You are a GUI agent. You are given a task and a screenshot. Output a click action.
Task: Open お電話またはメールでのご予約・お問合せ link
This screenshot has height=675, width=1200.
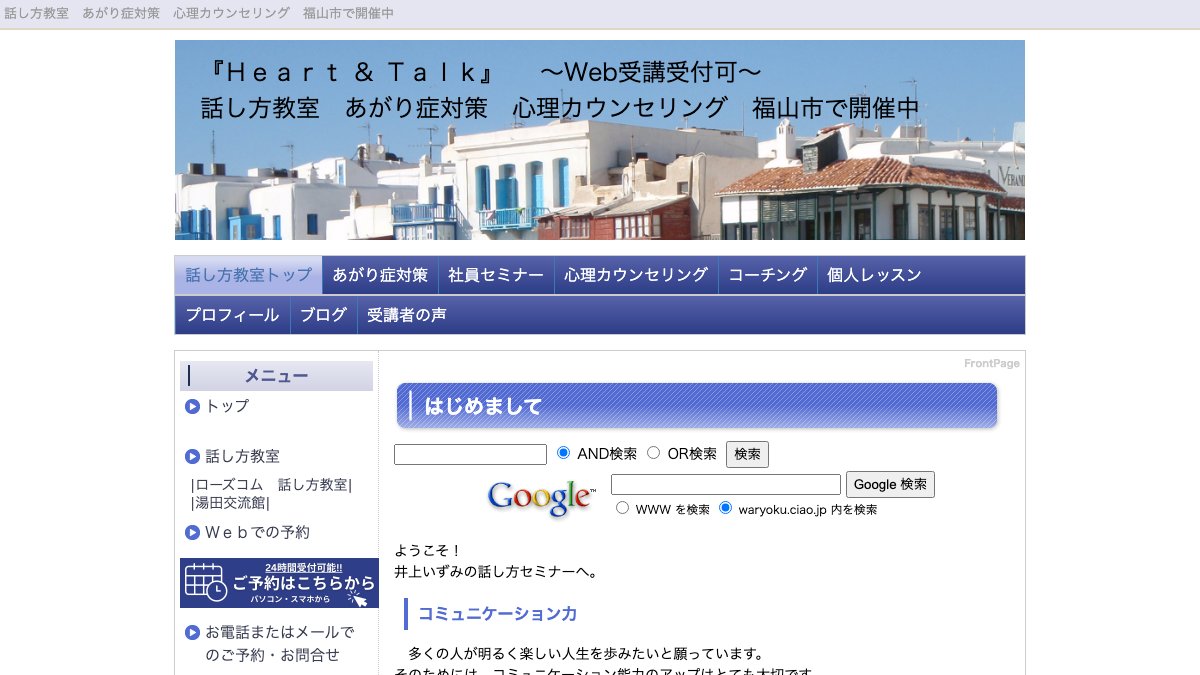point(279,643)
